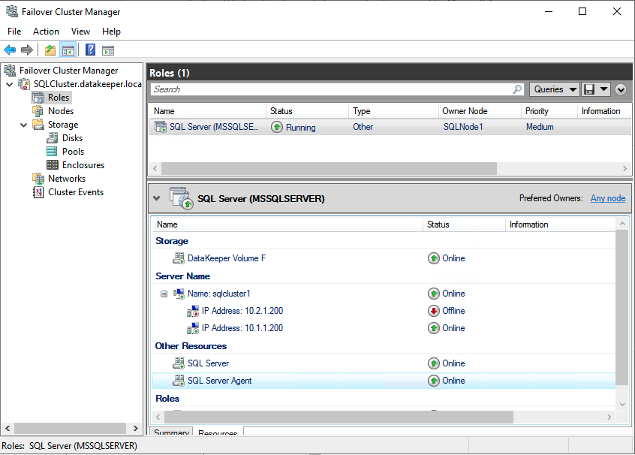Click the Priority cell Medium
The height and width of the screenshot is (455, 635).
539,127
